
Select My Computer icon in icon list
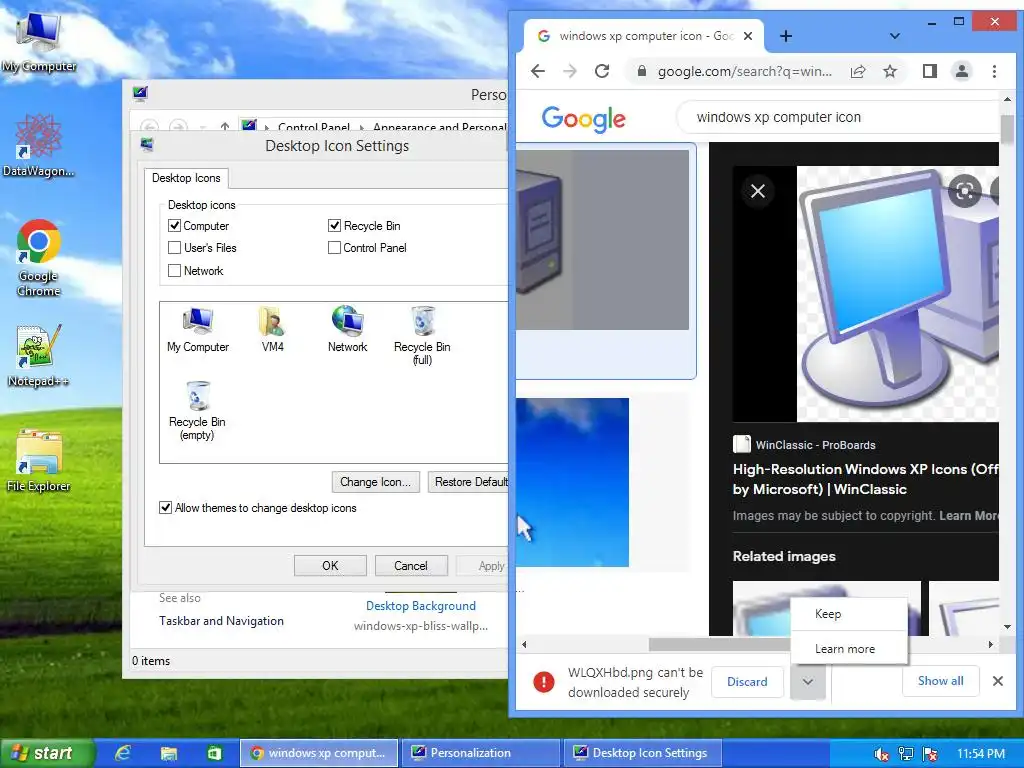pyautogui.click(x=198, y=330)
